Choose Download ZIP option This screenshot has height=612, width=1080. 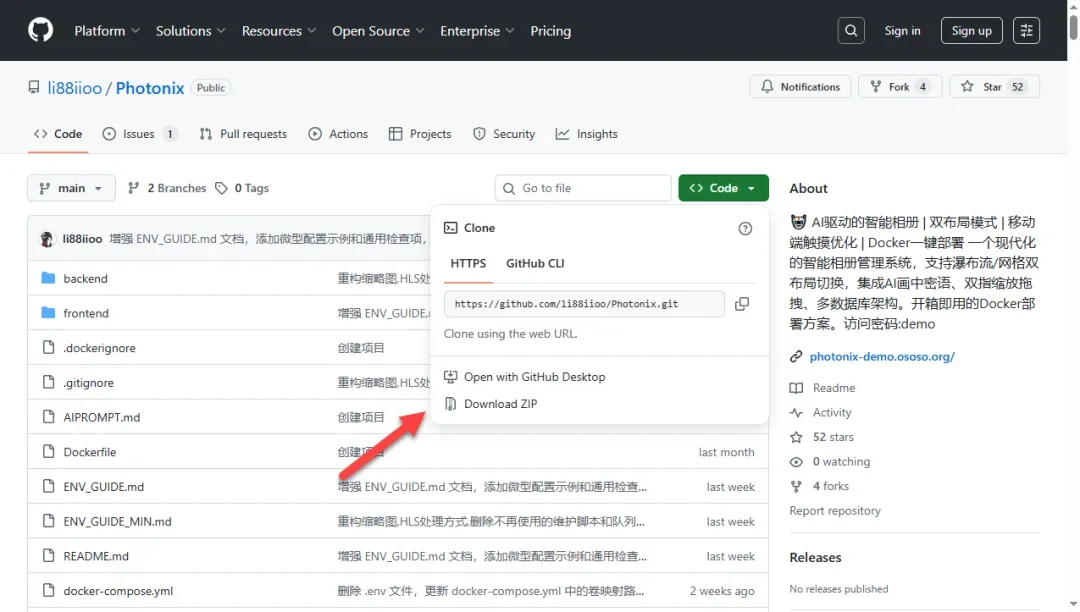[500, 404]
